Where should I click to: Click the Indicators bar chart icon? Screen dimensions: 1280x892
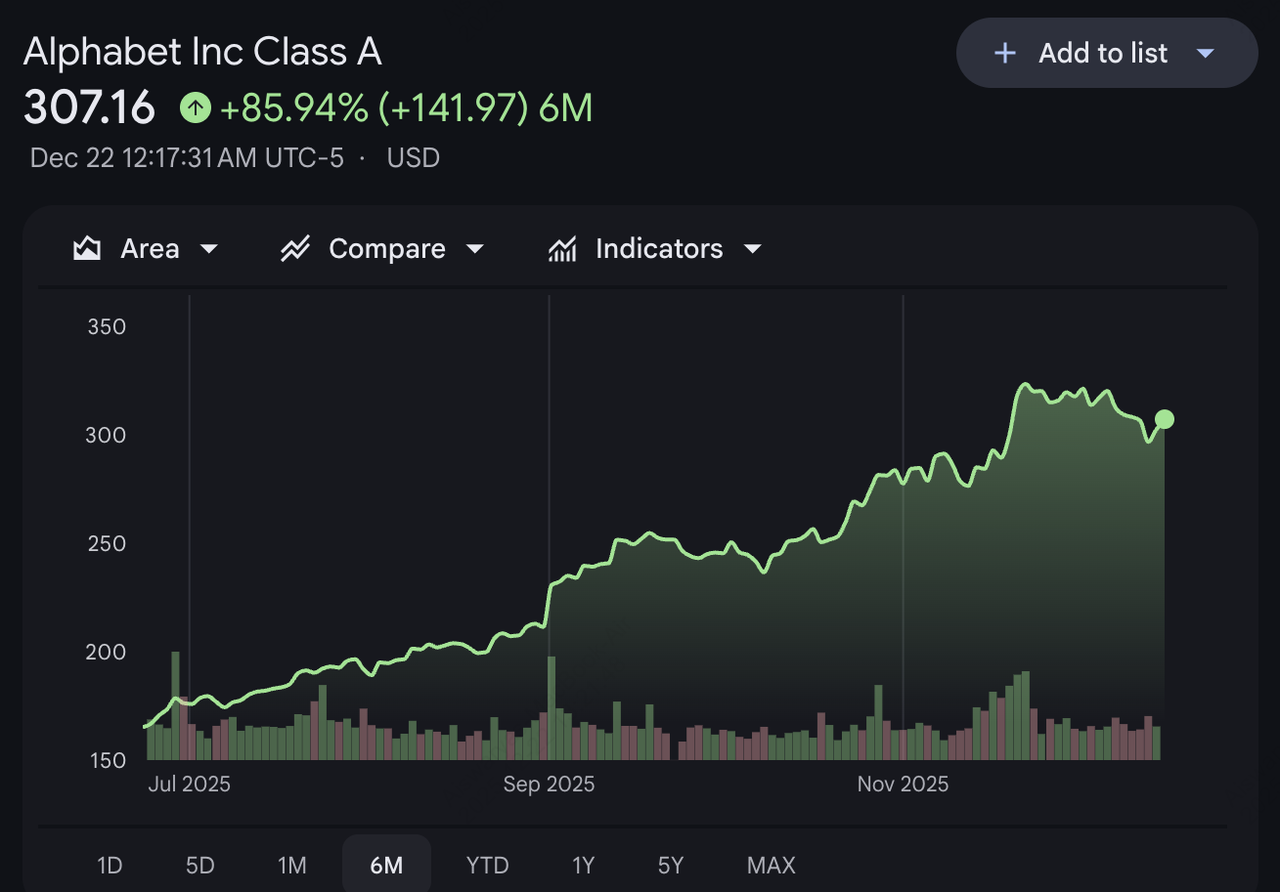562,248
